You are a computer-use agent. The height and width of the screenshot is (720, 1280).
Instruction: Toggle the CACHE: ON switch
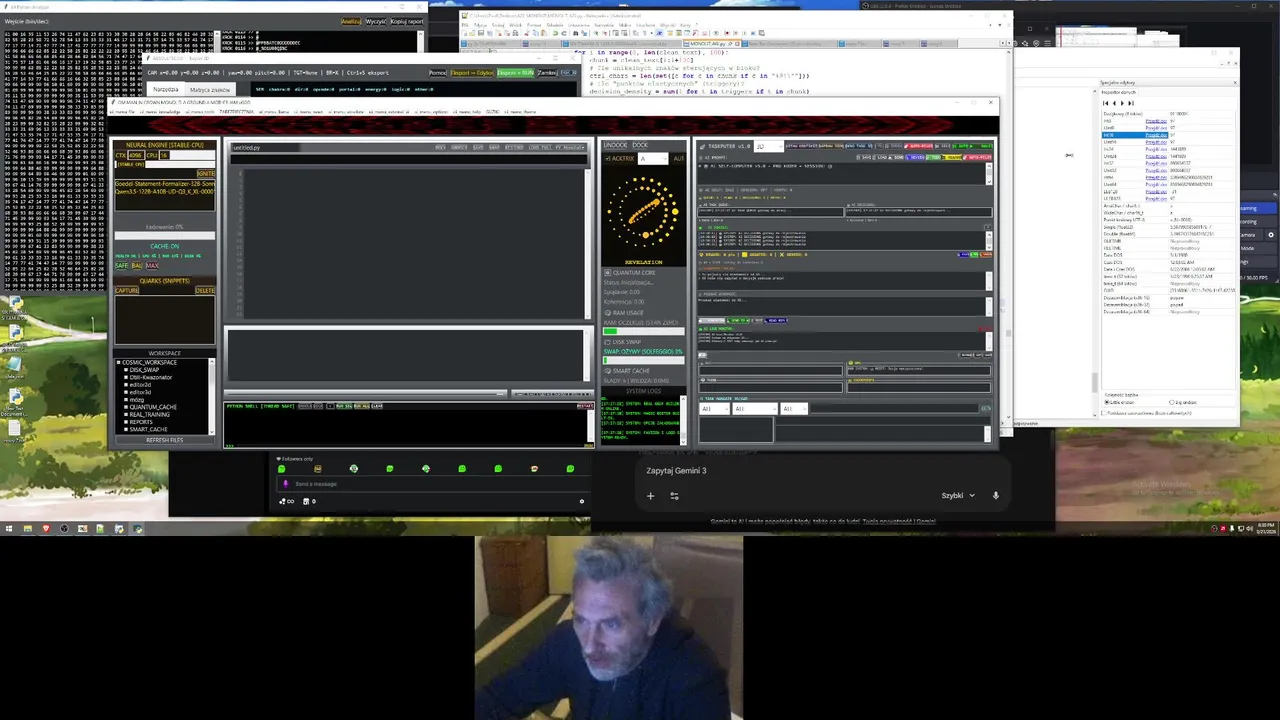click(164, 246)
